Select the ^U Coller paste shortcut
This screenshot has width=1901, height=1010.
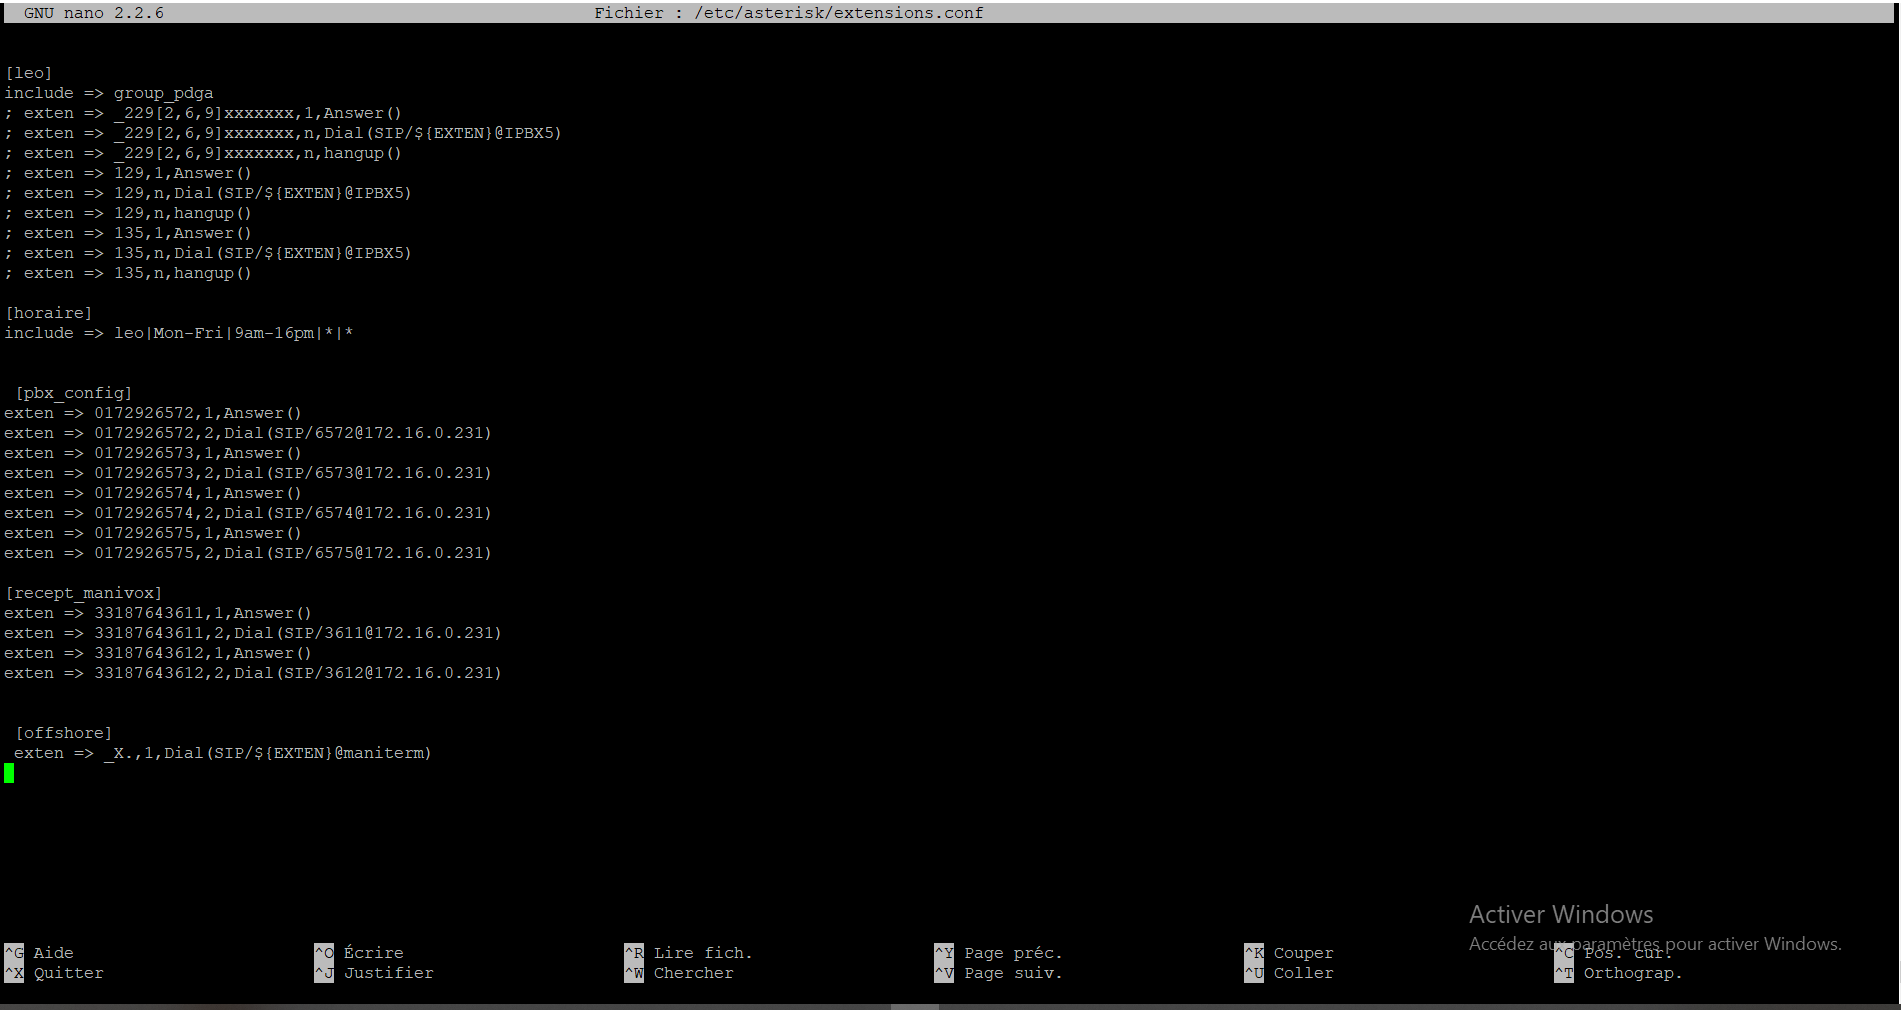point(1290,973)
